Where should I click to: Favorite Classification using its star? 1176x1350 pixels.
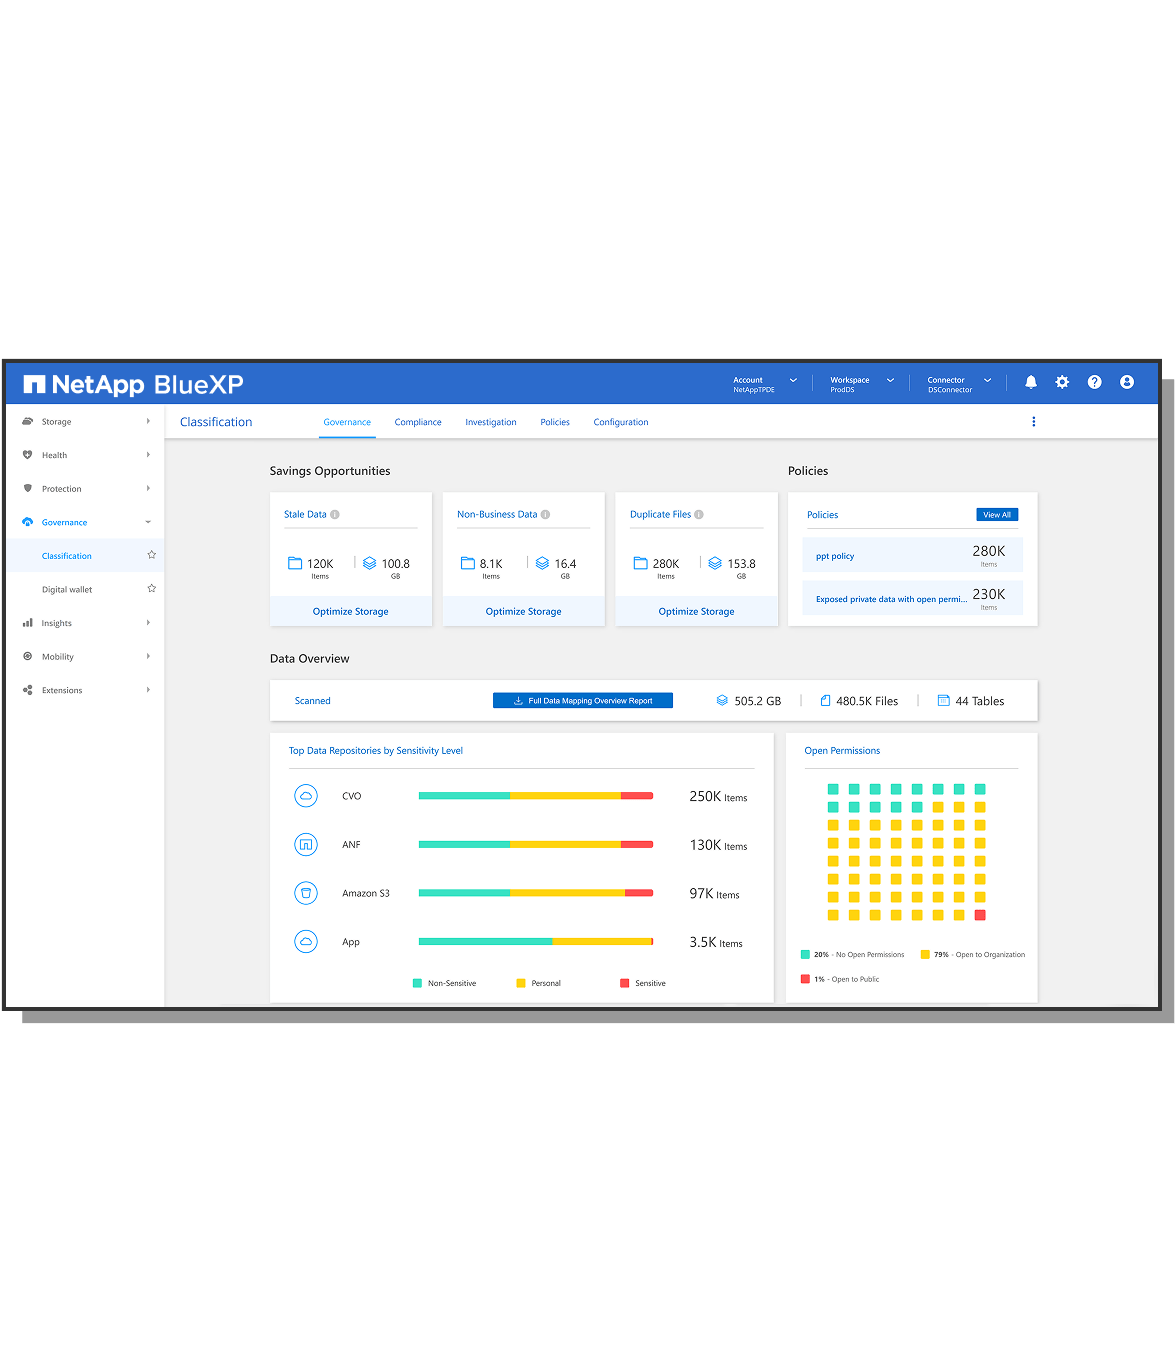click(x=151, y=554)
